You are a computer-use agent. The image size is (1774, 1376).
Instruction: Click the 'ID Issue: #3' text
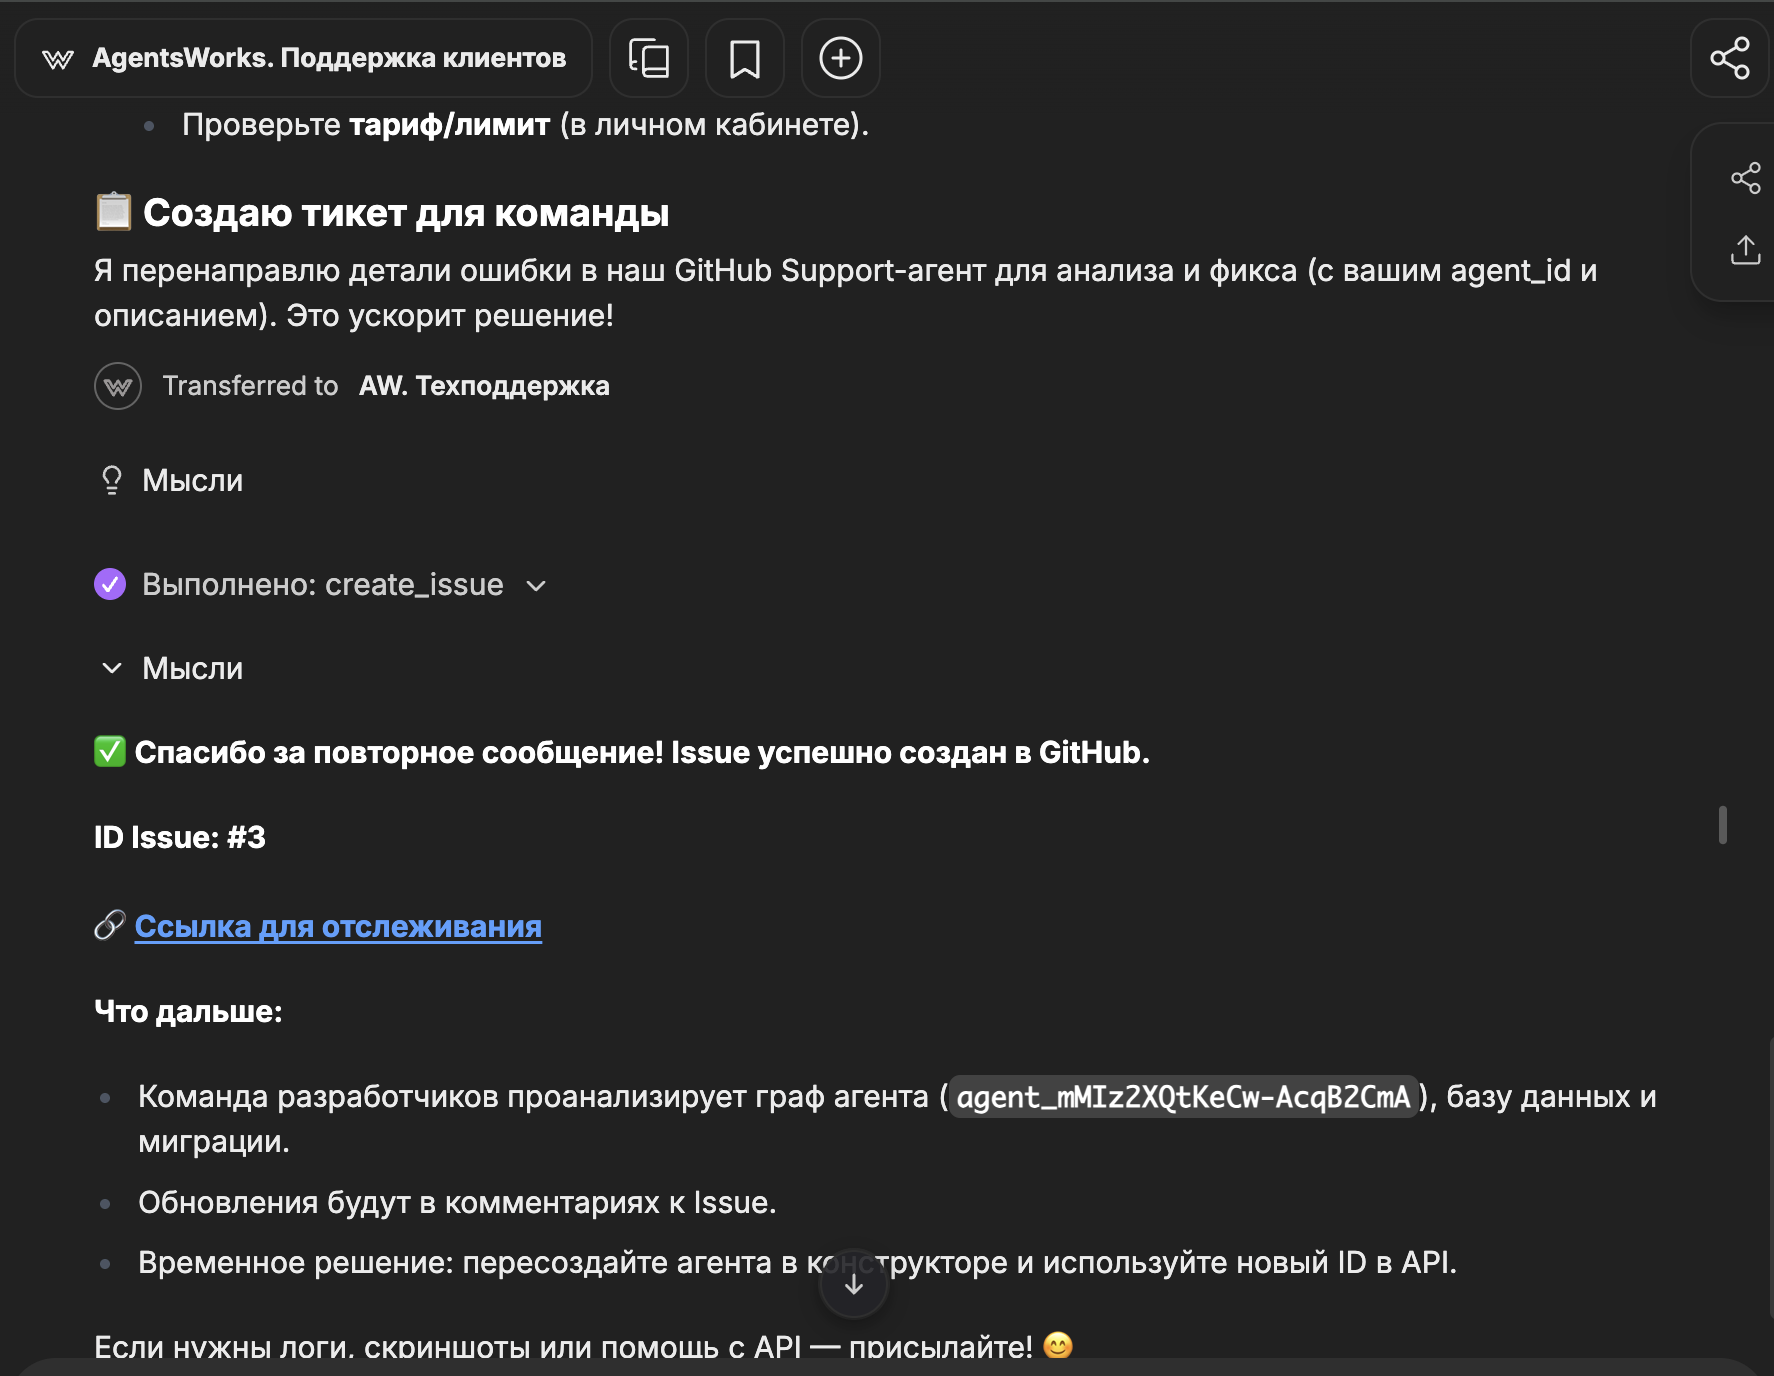click(x=180, y=838)
